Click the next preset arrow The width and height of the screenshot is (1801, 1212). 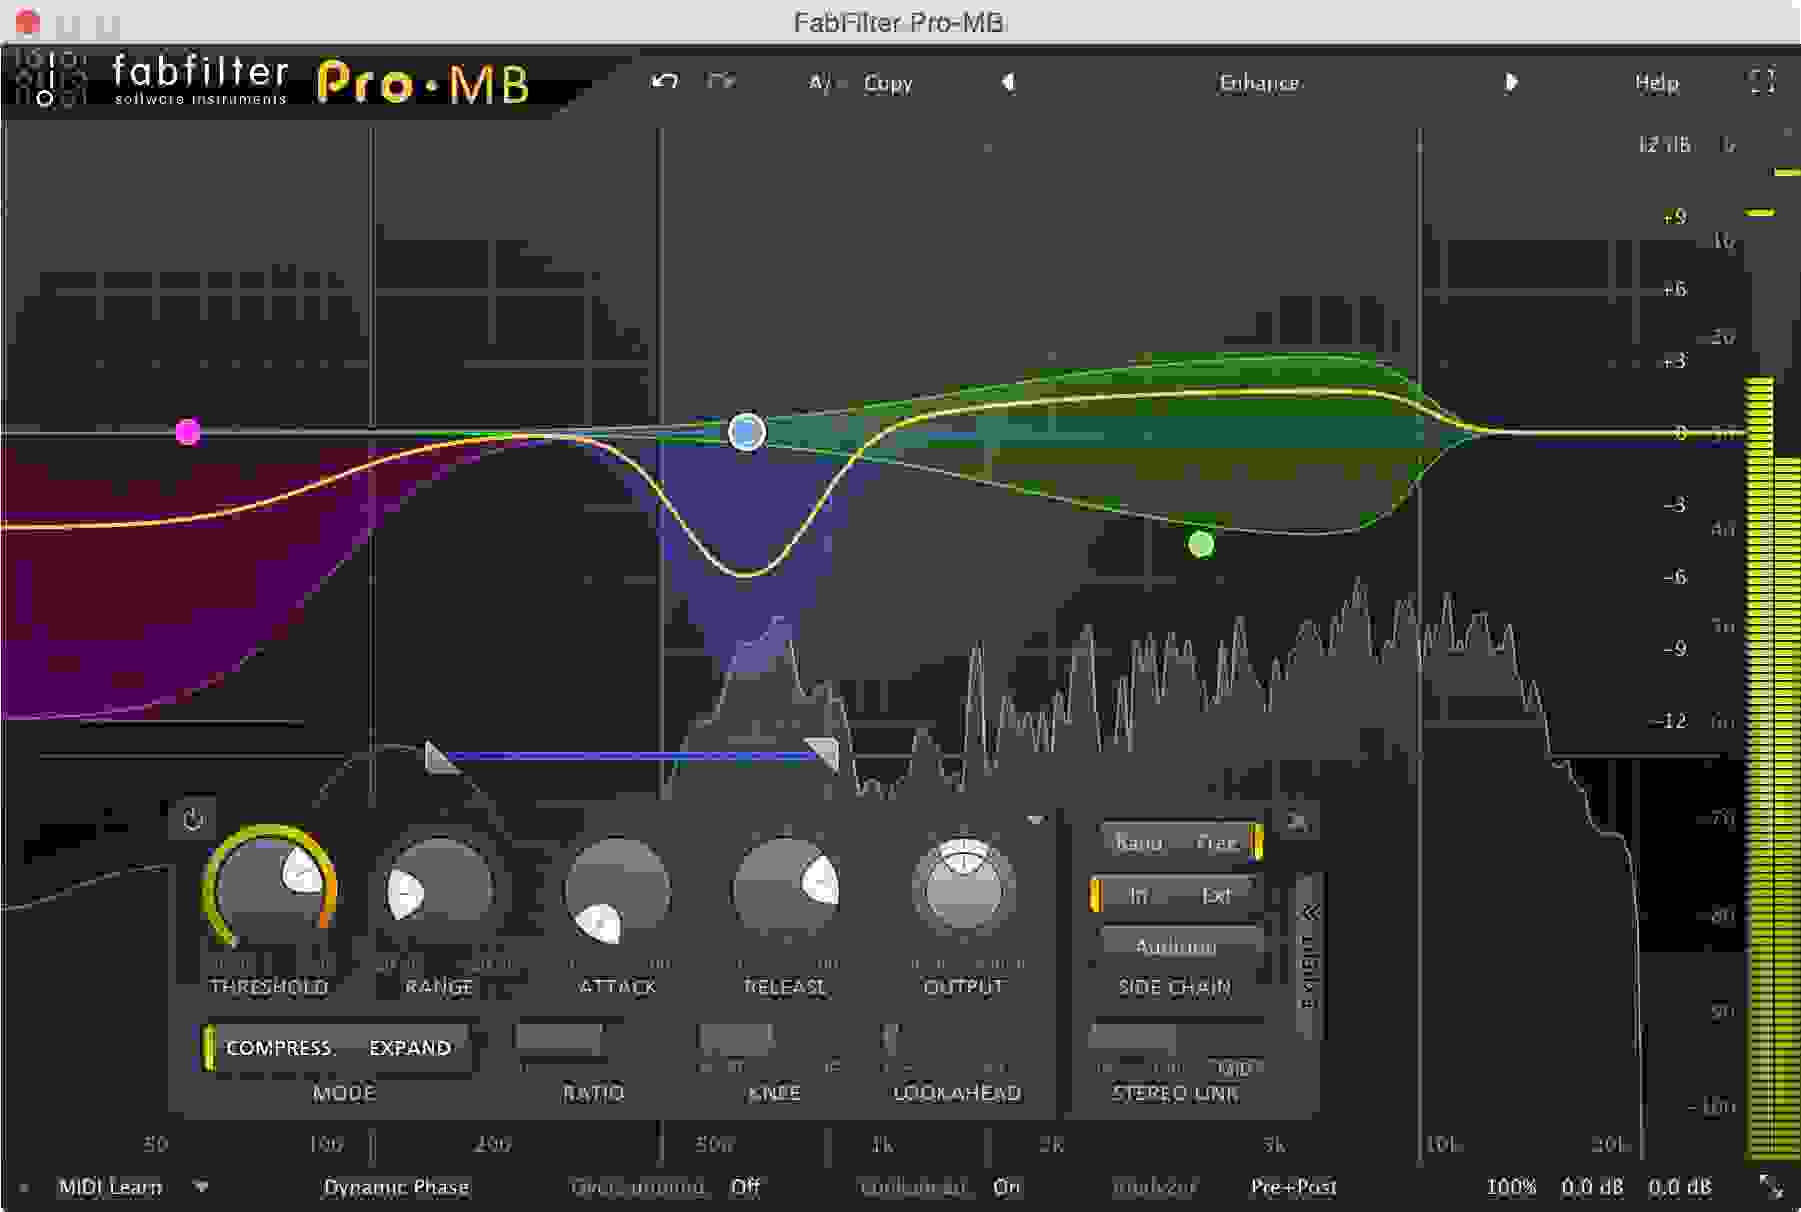click(1512, 82)
